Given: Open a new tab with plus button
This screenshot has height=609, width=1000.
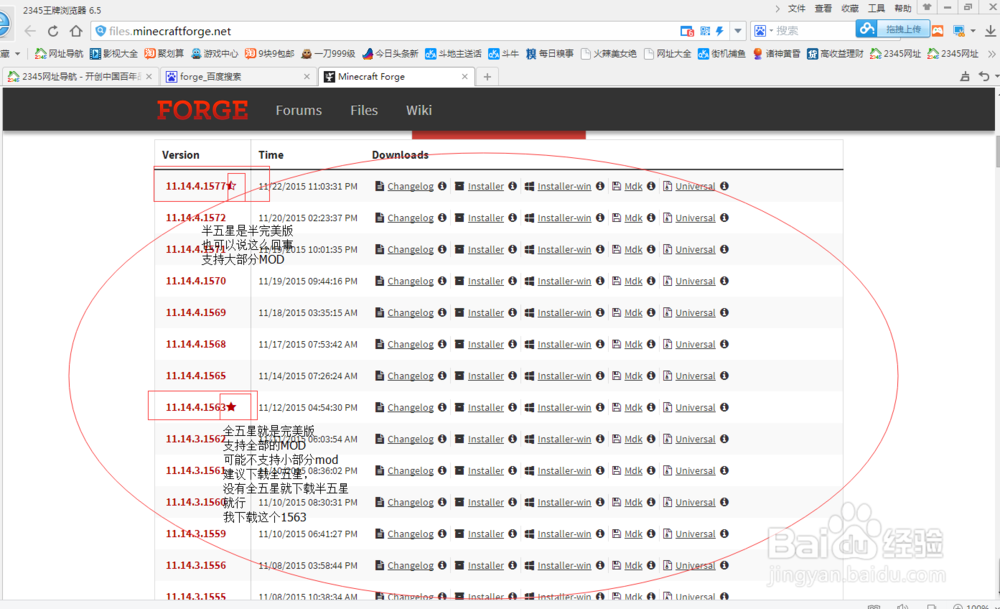Looking at the screenshot, I should (x=487, y=77).
